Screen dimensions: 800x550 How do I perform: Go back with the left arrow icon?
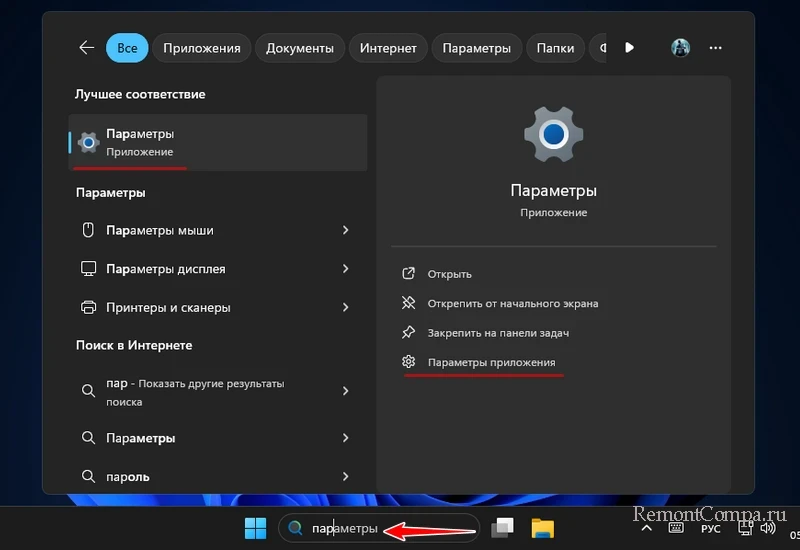pos(87,48)
